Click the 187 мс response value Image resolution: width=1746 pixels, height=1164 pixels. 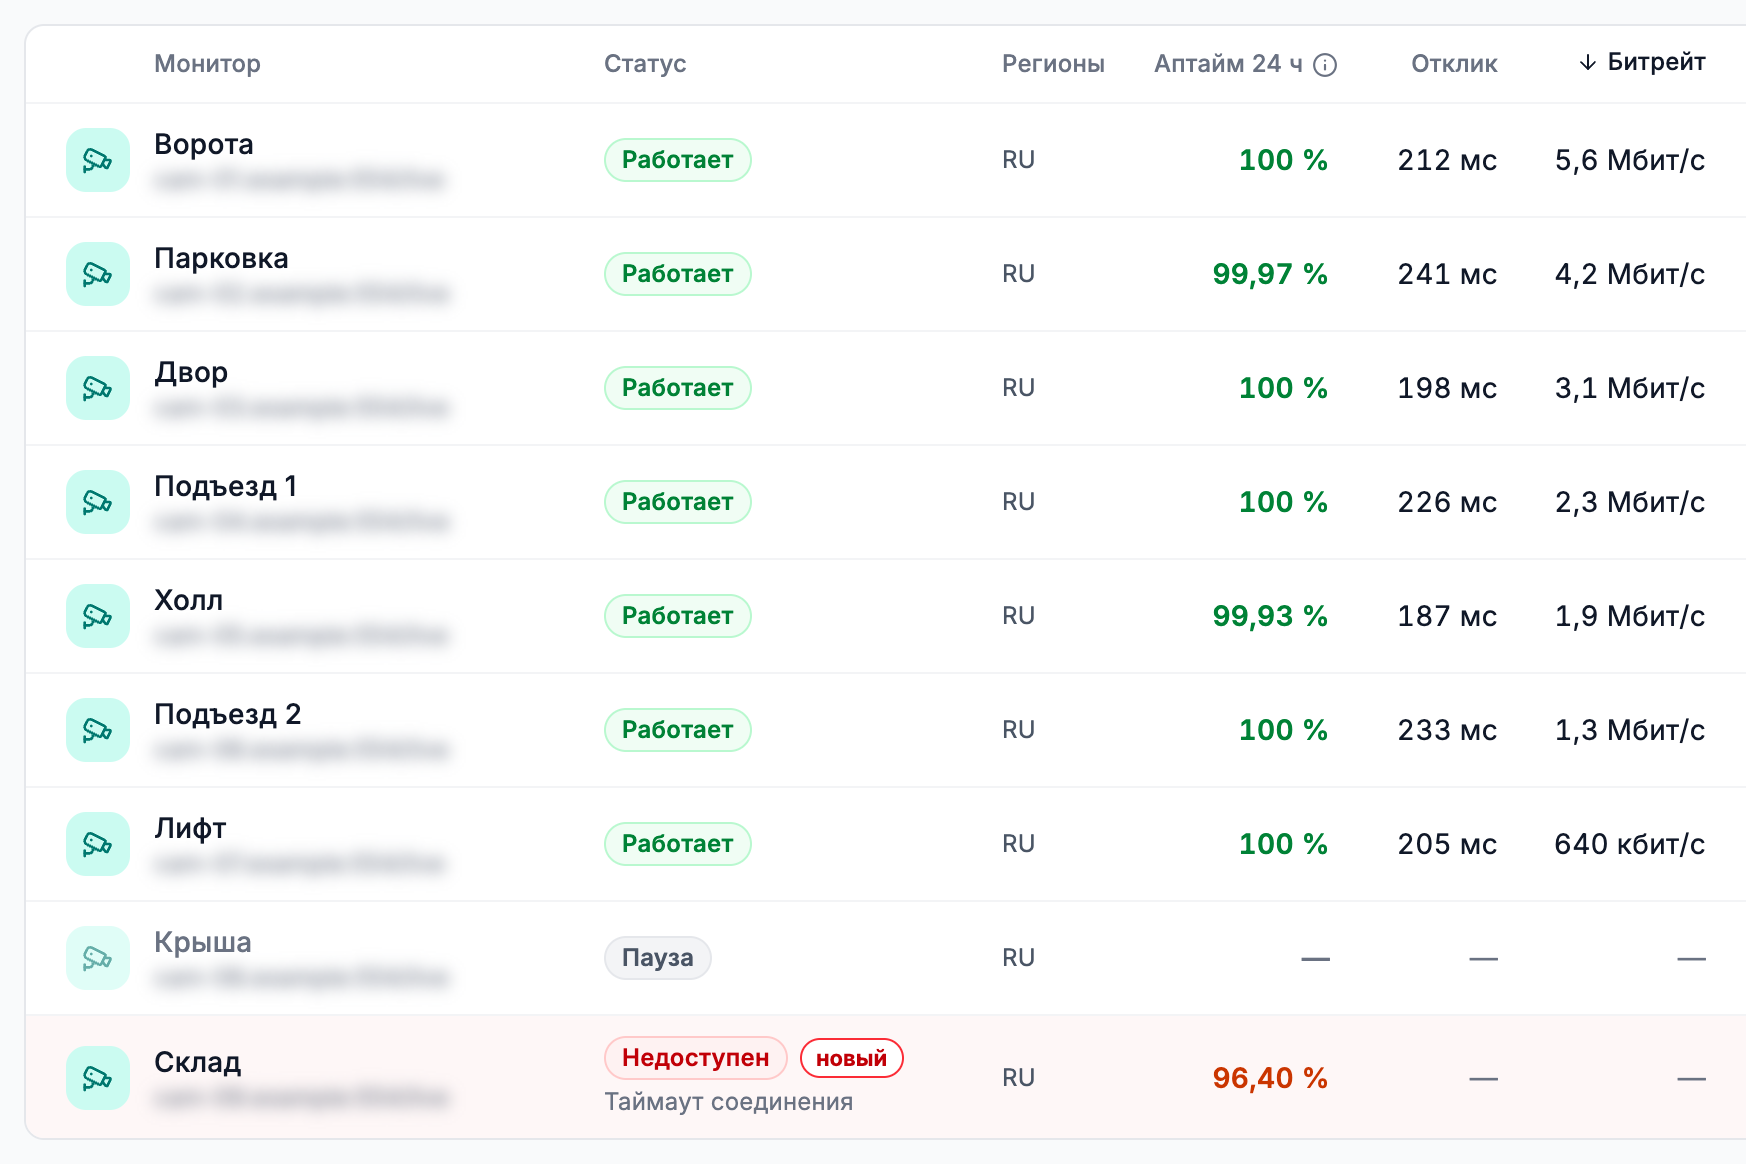click(1447, 616)
